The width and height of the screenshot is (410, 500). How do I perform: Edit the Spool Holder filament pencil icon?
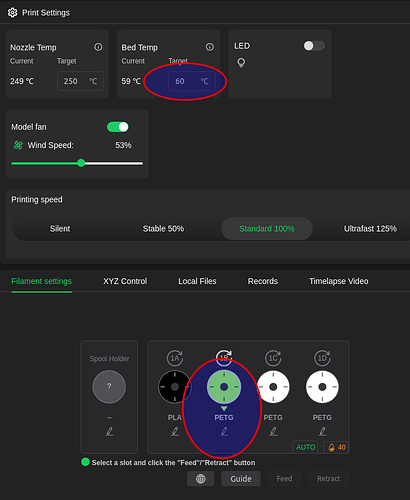click(109, 432)
